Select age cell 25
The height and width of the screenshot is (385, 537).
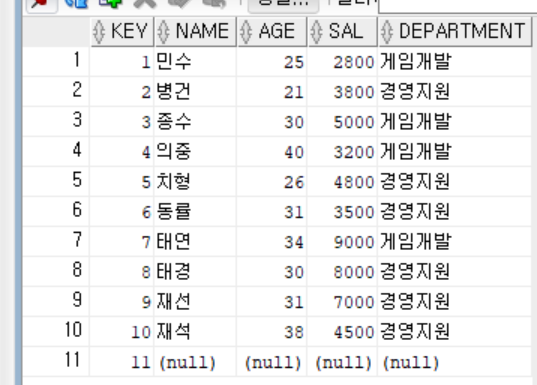point(272,62)
